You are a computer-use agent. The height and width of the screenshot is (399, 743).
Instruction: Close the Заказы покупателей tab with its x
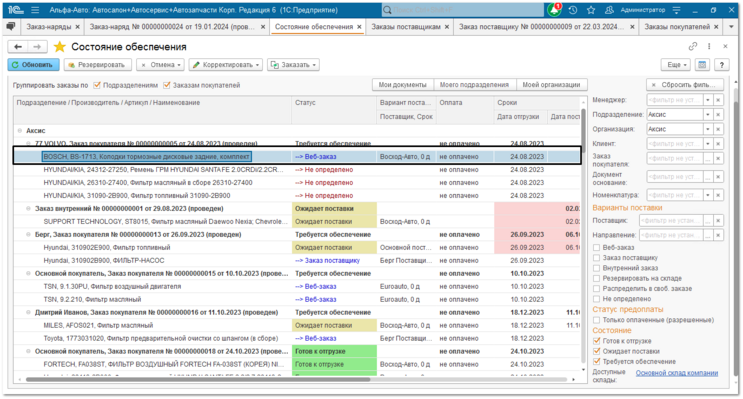[x=716, y=27]
